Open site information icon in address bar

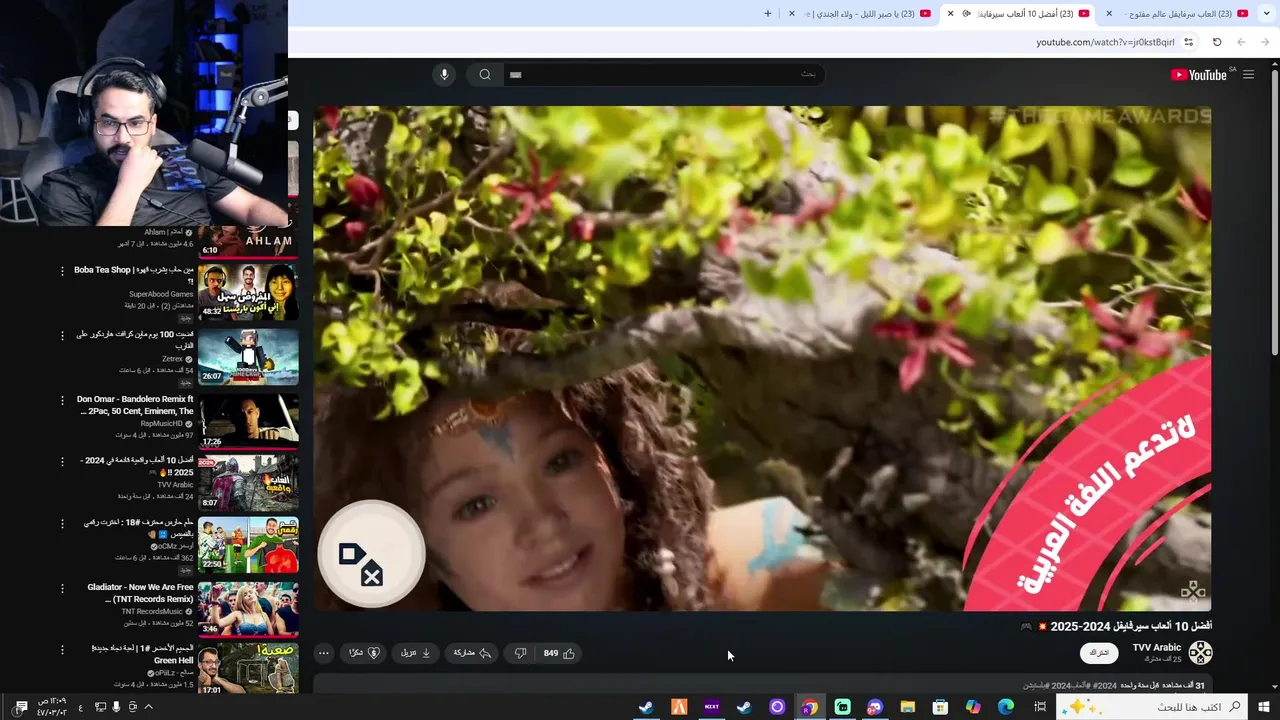(x=1189, y=42)
